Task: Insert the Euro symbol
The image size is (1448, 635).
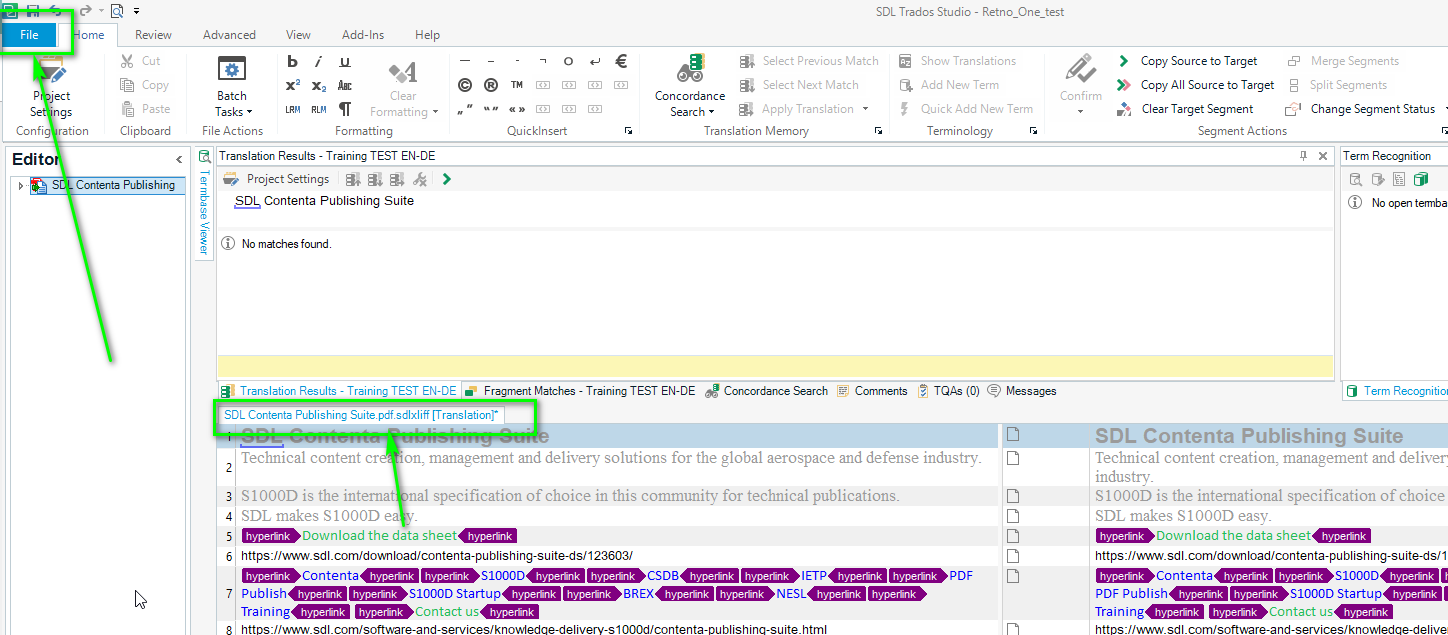Action: 621,61
